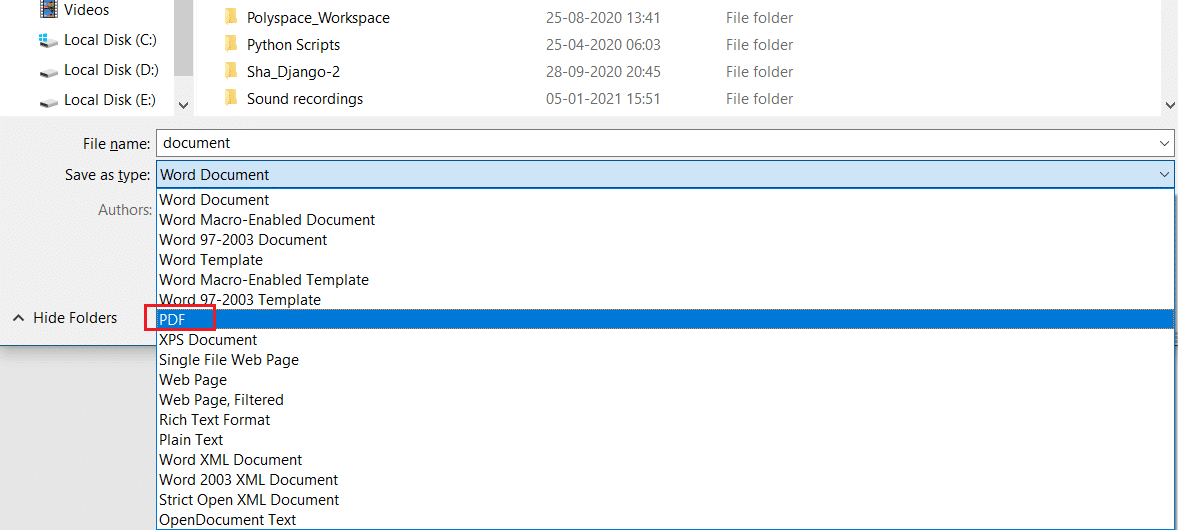Screen dimensions: 1178x531
Task: Click the File name field containing document
Action: (665, 142)
